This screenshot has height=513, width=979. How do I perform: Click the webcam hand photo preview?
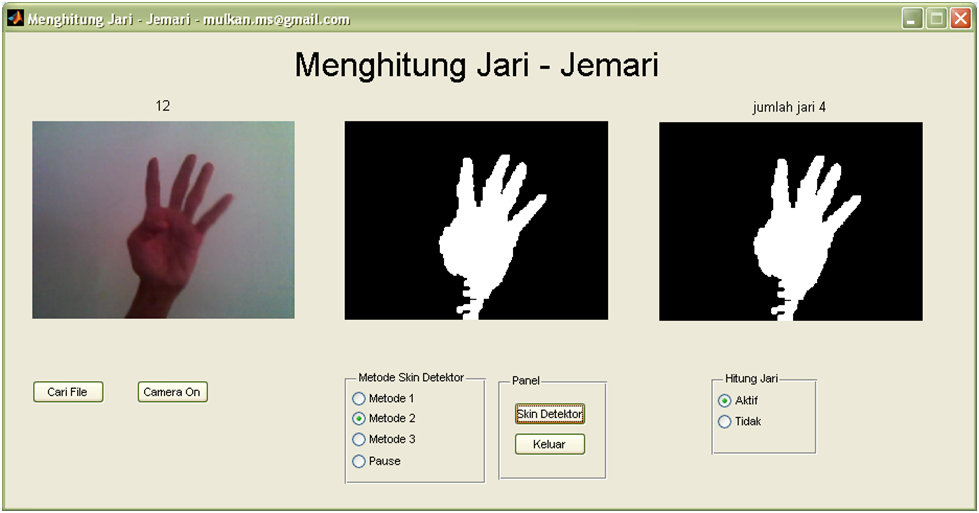pyautogui.click(x=164, y=220)
